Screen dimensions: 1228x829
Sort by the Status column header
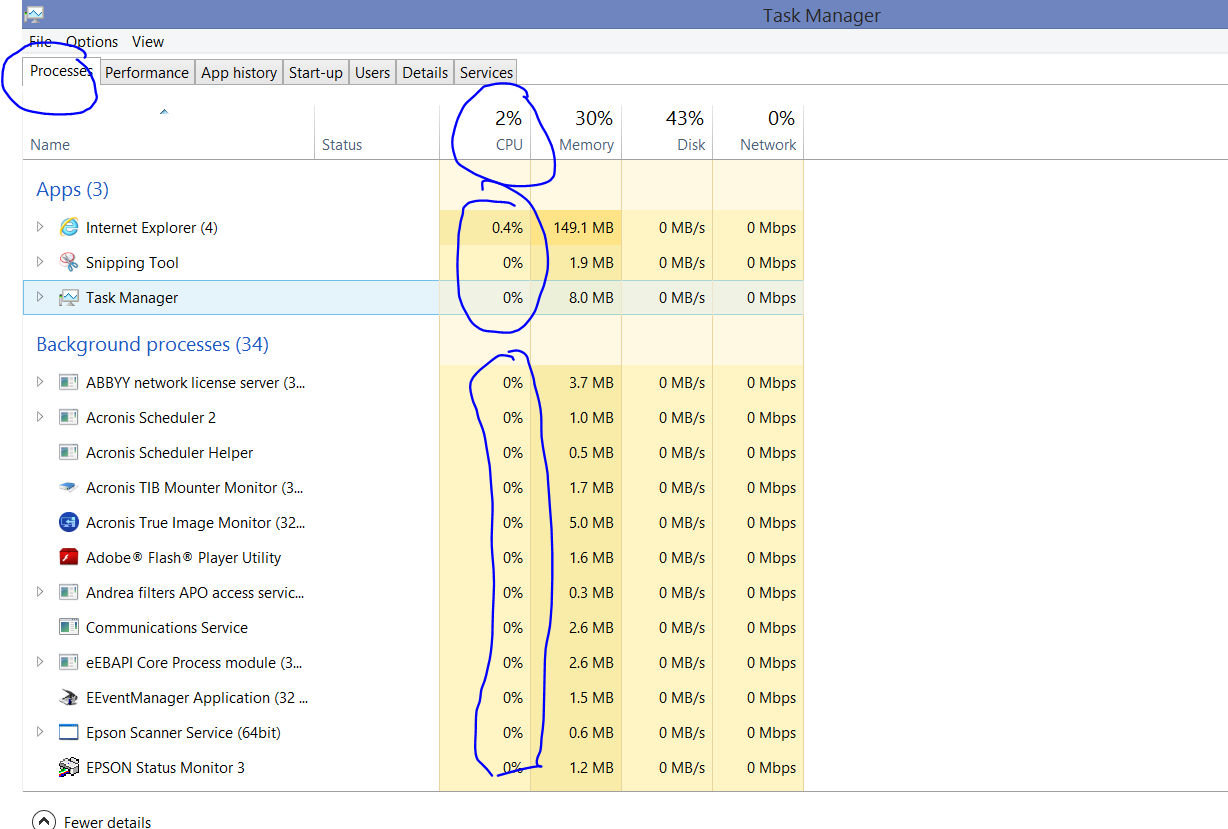coord(377,132)
